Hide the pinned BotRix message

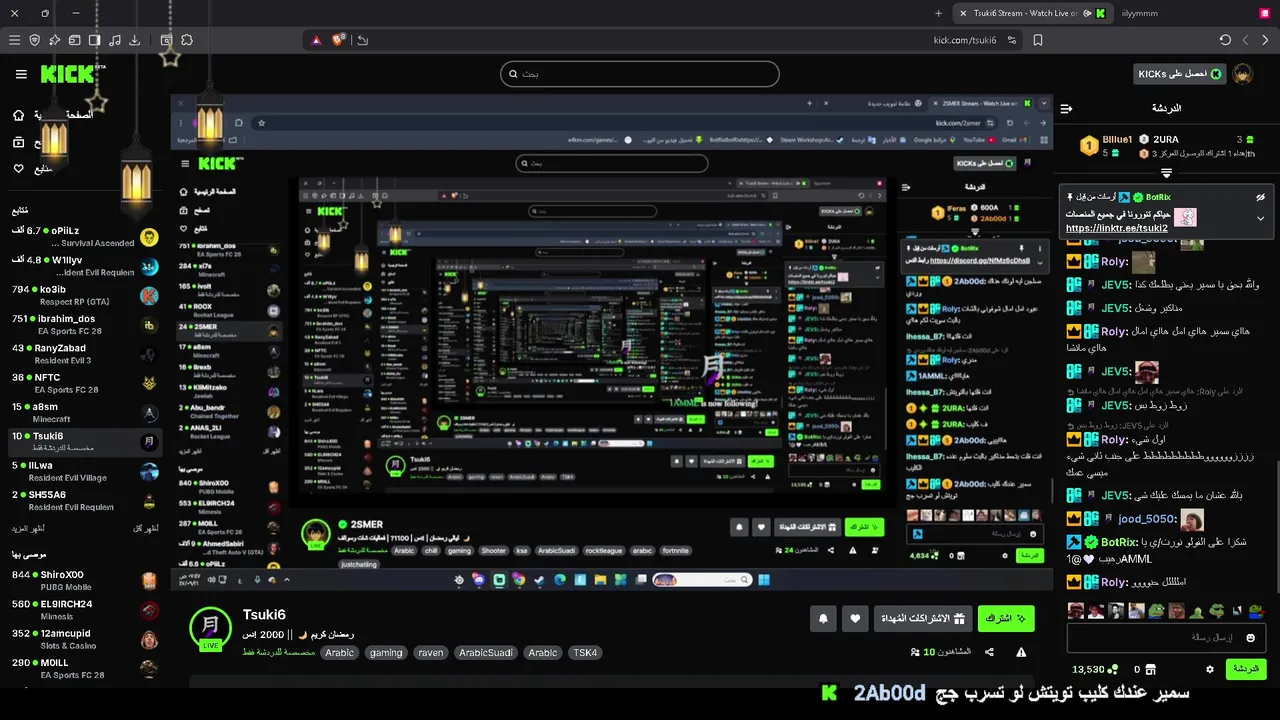point(1261,197)
